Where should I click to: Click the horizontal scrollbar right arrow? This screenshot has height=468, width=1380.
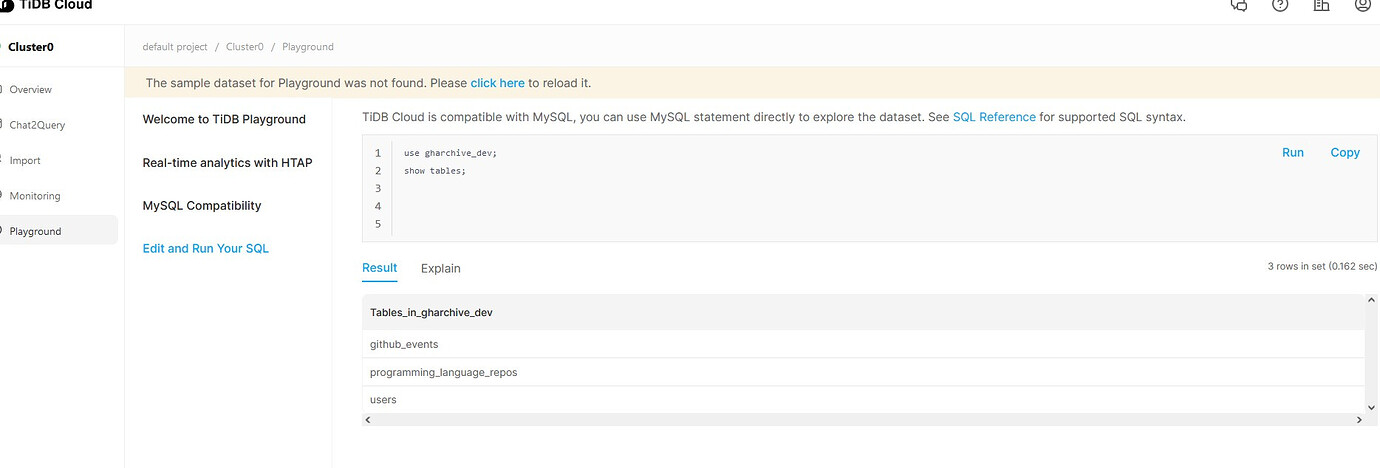point(1358,420)
